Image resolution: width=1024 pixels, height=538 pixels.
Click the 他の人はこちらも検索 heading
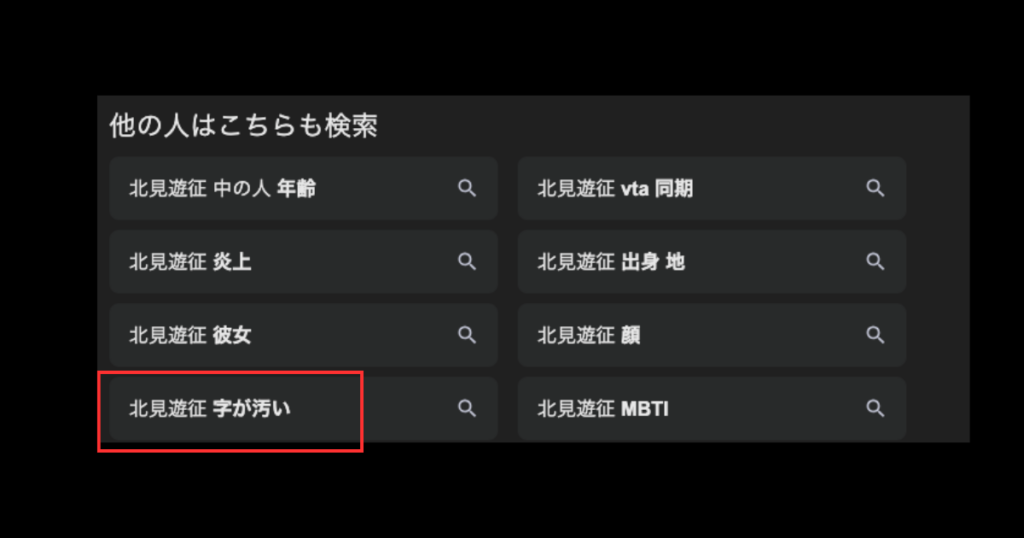coord(243,125)
